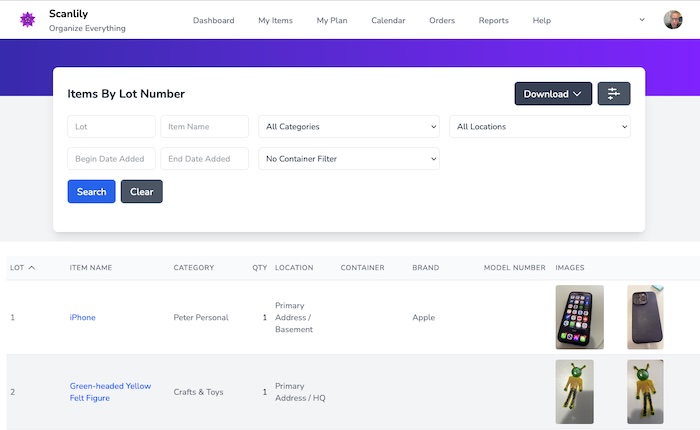Focus the Lot input field
The height and width of the screenshot is (430, 700).
[111, 127]
